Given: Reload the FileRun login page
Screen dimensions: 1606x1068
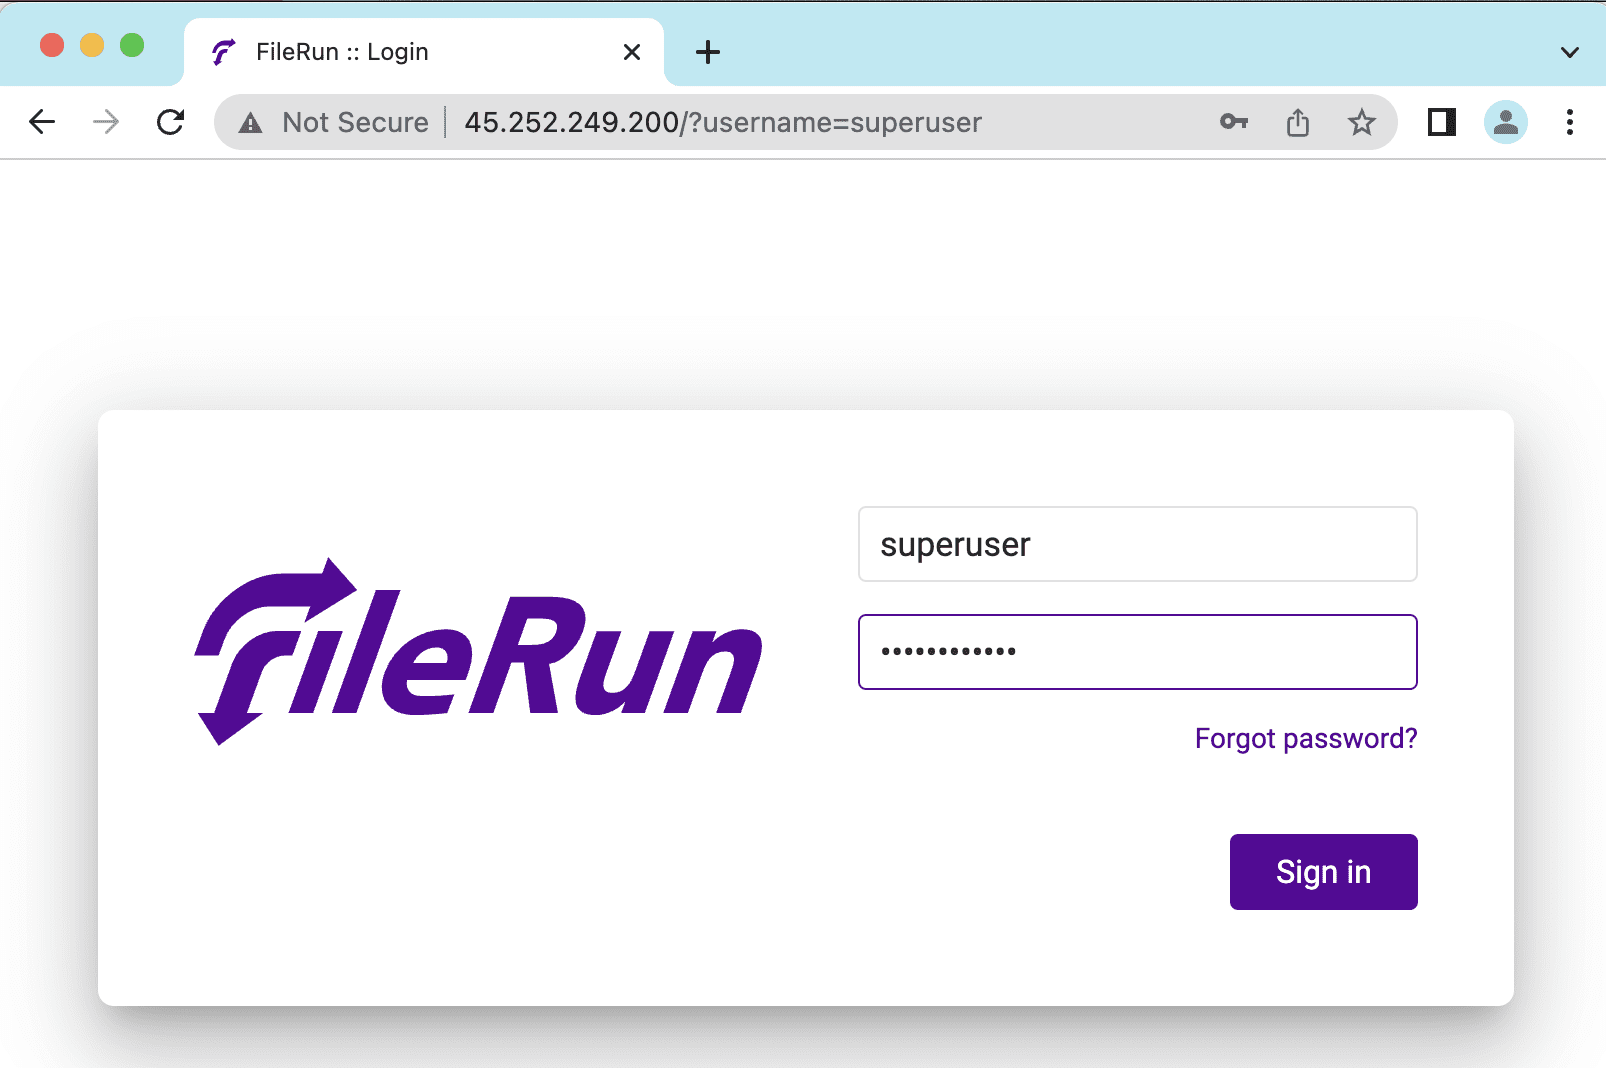Looking at the screenshot, I should click(171, 122).
